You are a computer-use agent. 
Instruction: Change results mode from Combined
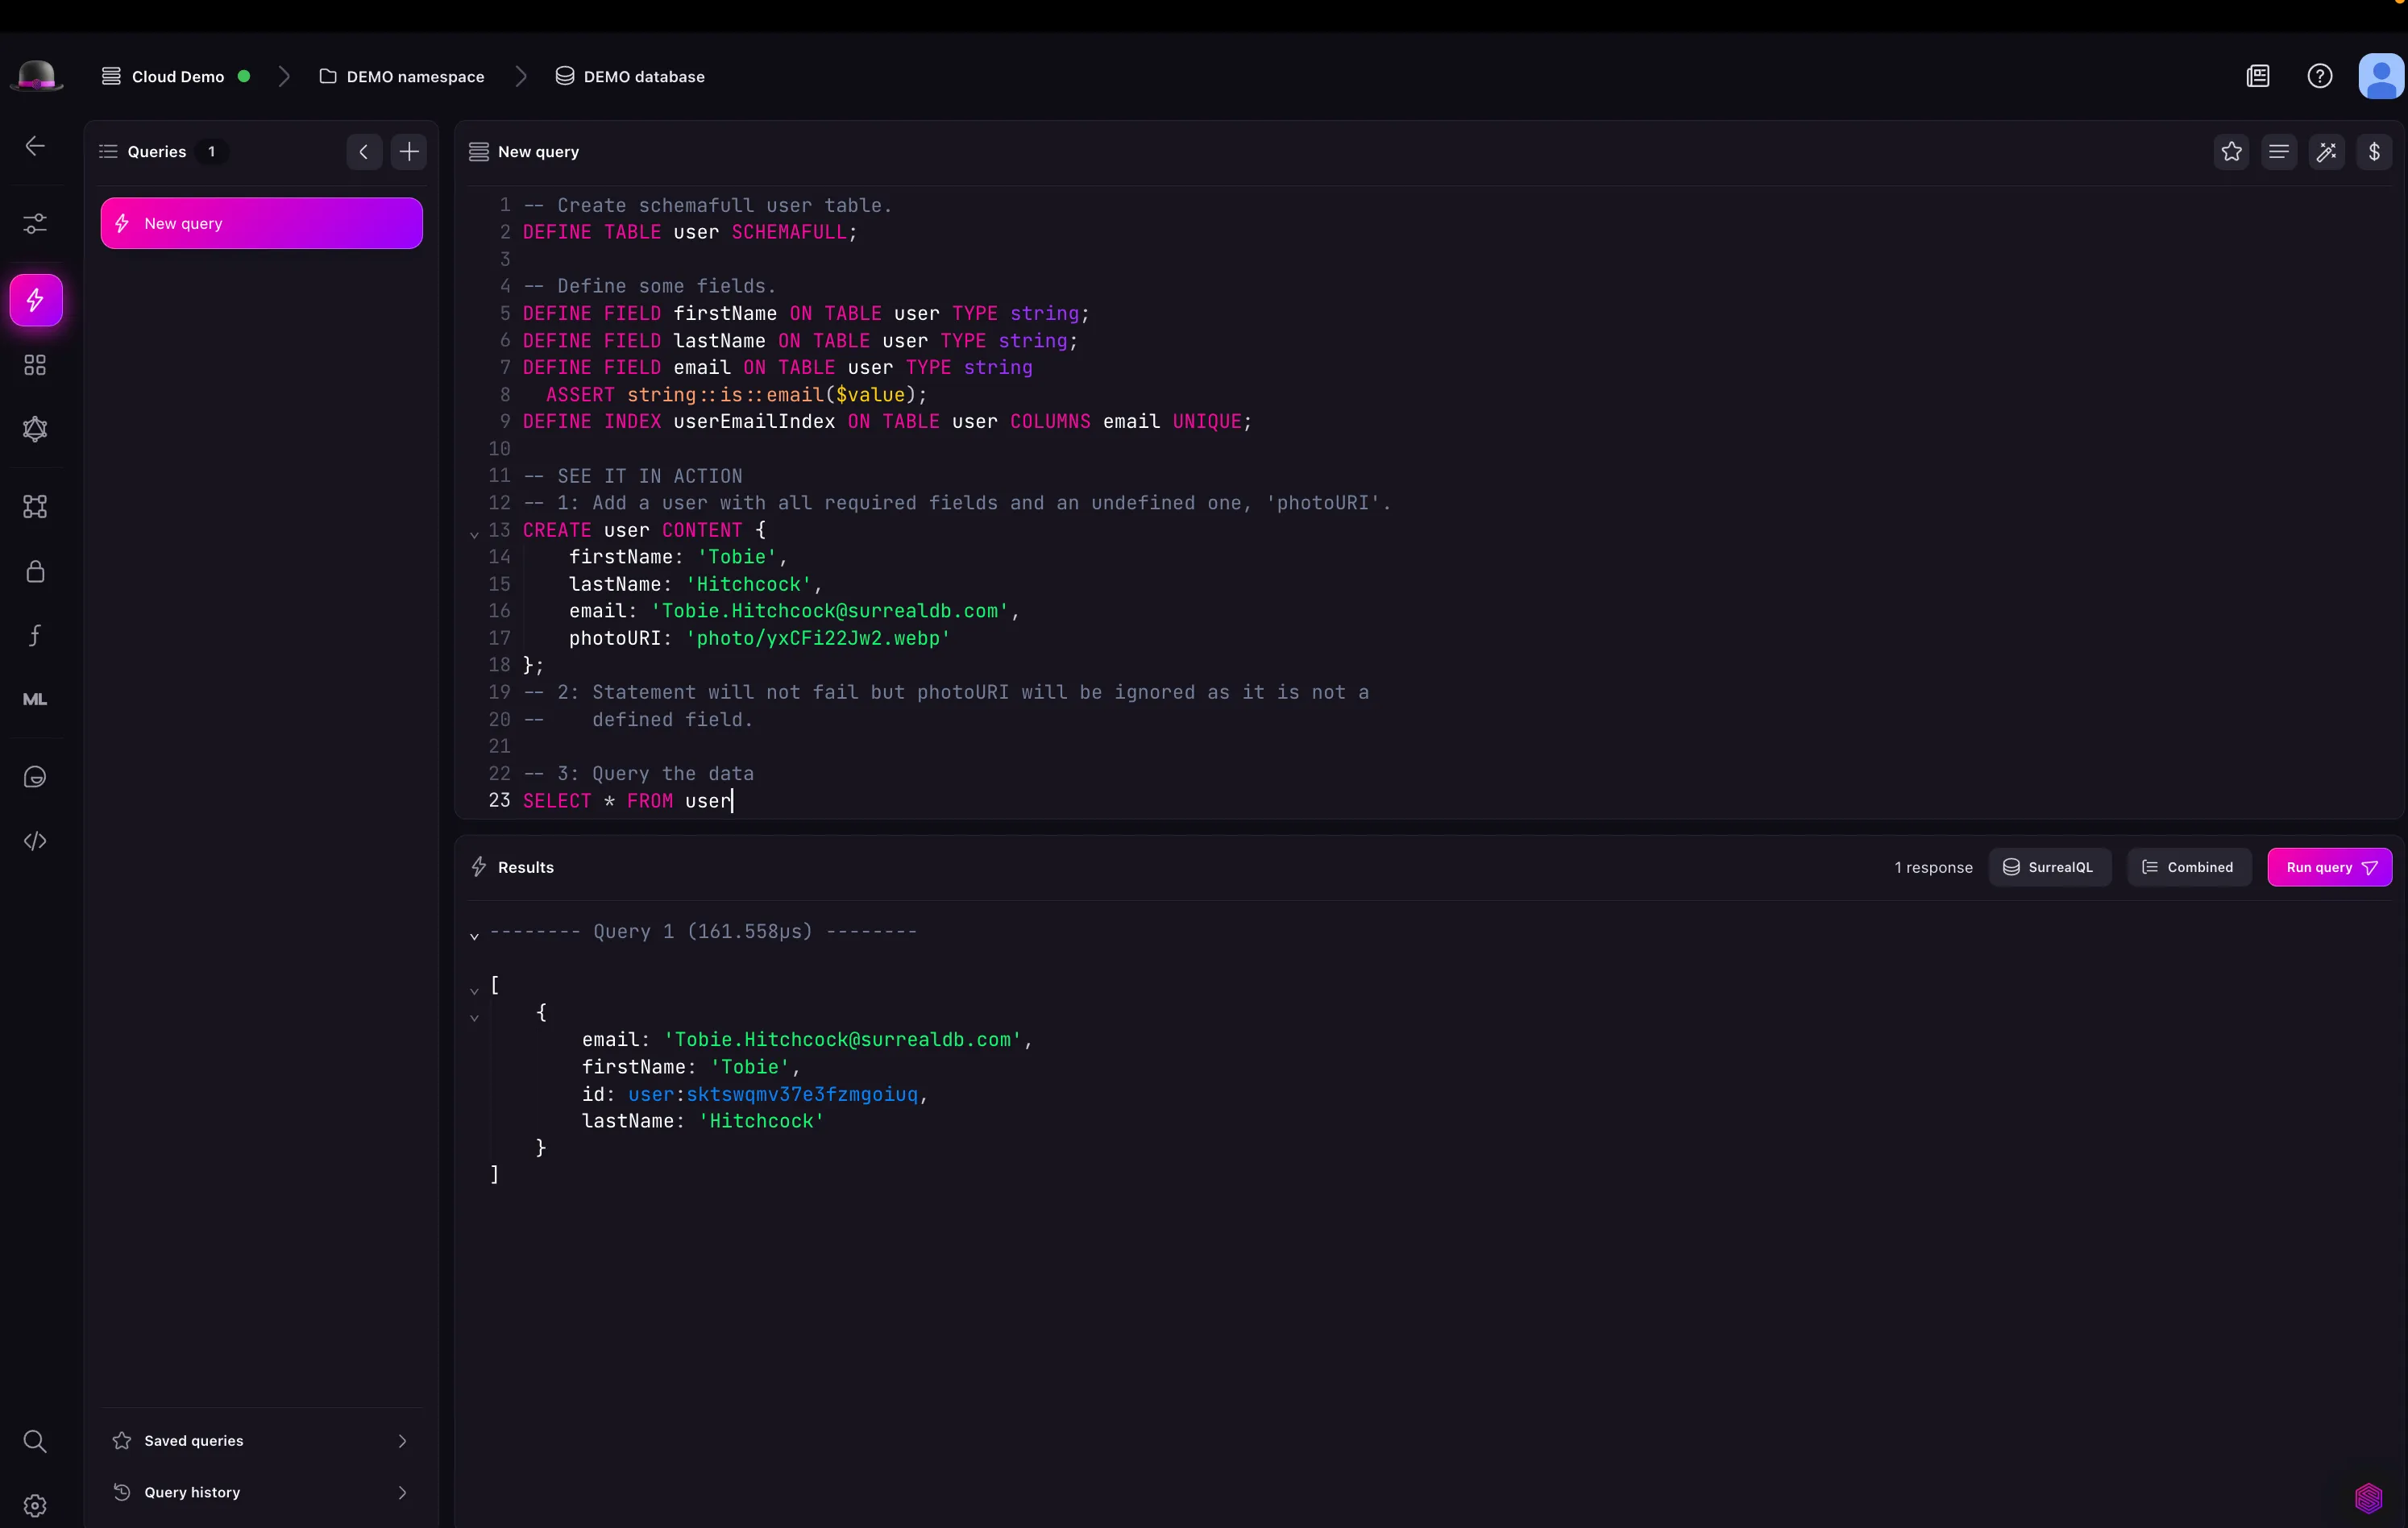(x=2188, y=867)
